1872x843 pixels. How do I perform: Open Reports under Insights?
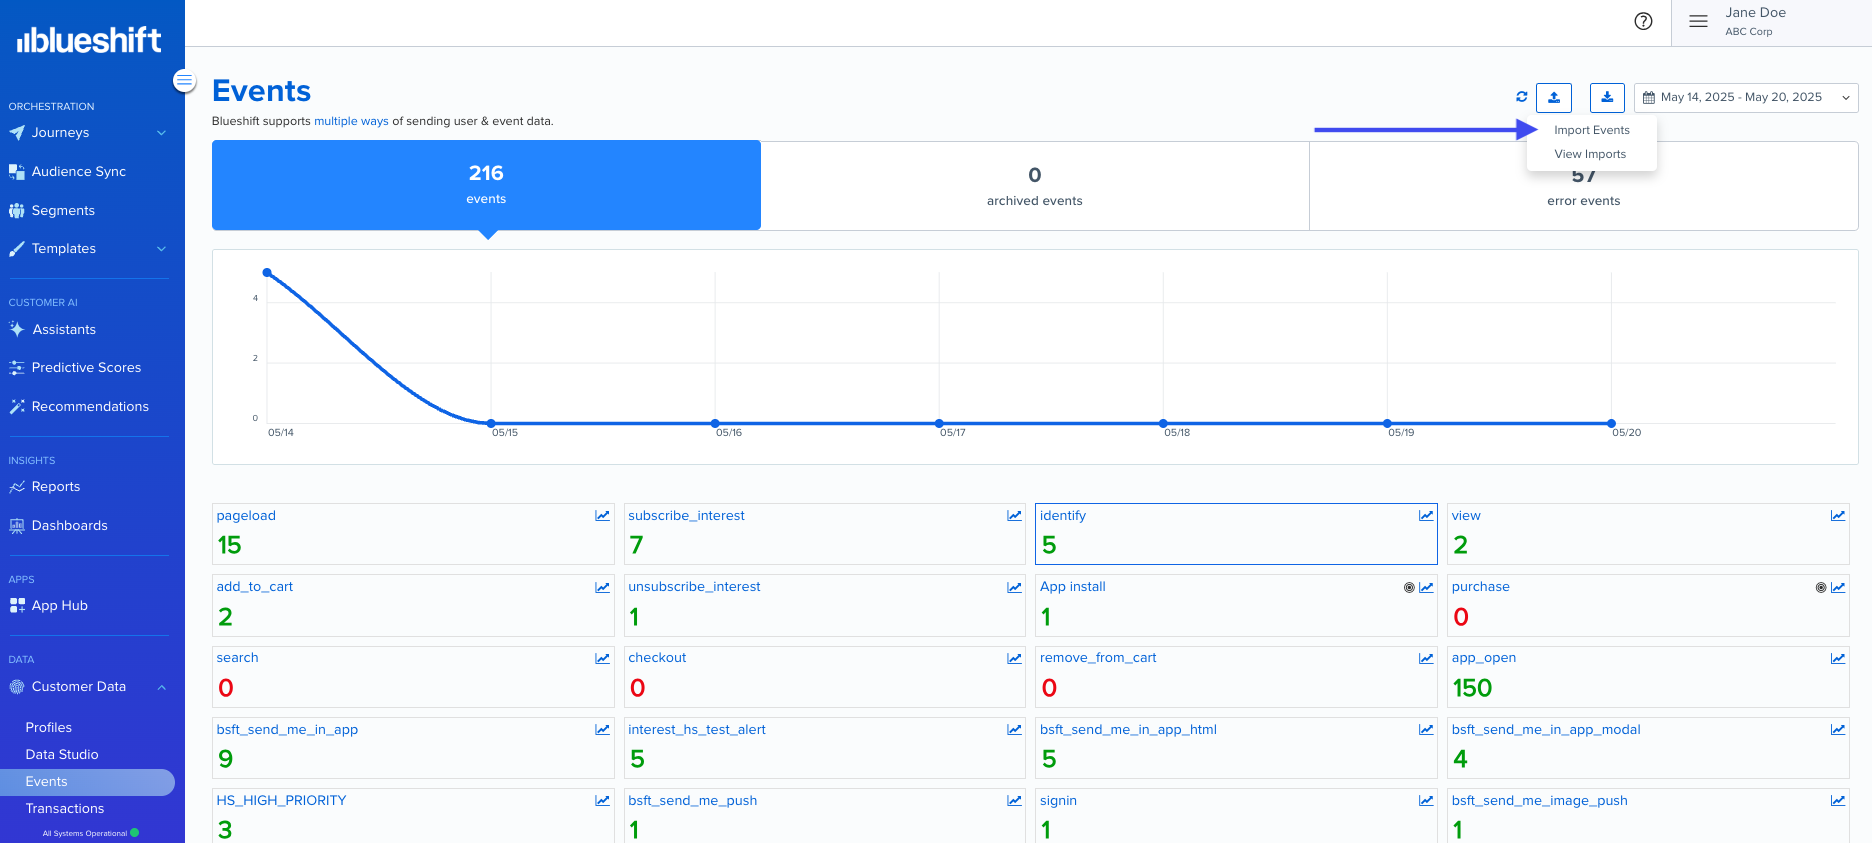(55, 487)
